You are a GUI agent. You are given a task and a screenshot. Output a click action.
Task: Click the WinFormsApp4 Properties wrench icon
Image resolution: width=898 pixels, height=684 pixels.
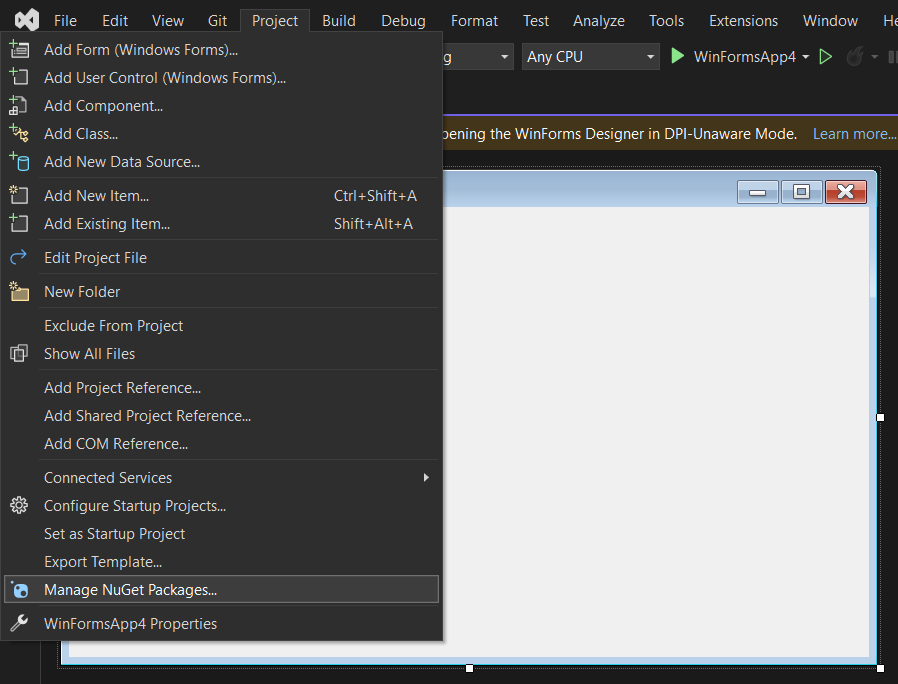pos(19,623)
